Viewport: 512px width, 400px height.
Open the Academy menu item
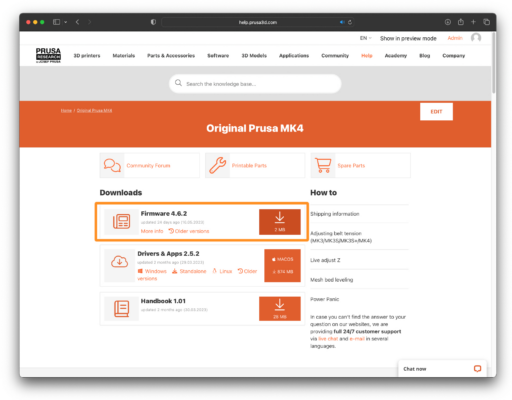(x=396, y=56)
